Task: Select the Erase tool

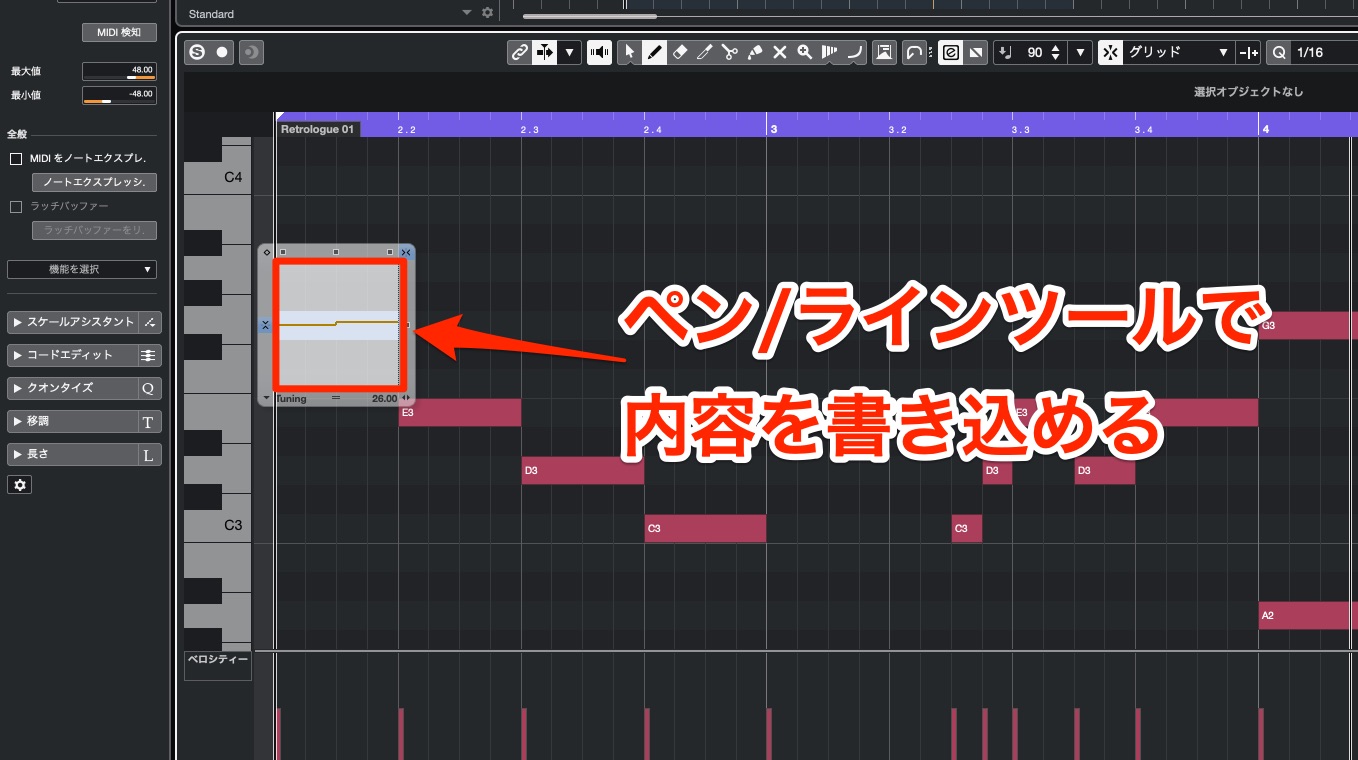Action: click(x=680, y=52)
